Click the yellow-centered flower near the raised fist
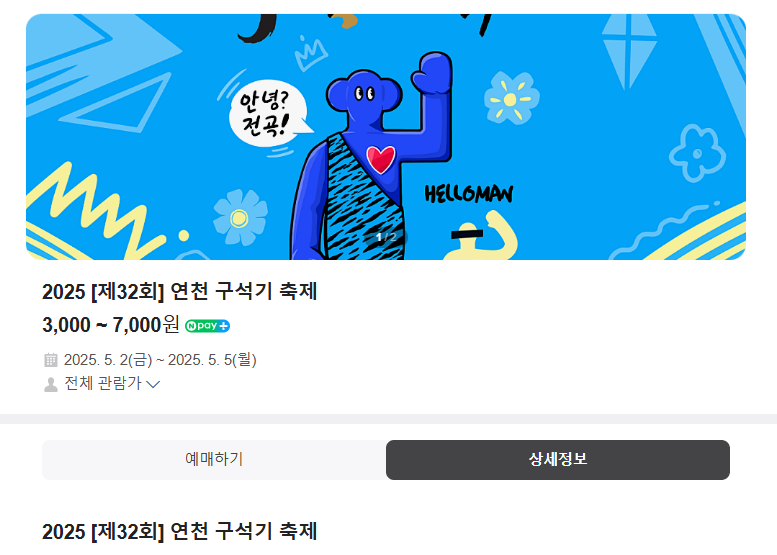Image resolution: width=777 pixels, height=555 pixels. click(511, 99)
